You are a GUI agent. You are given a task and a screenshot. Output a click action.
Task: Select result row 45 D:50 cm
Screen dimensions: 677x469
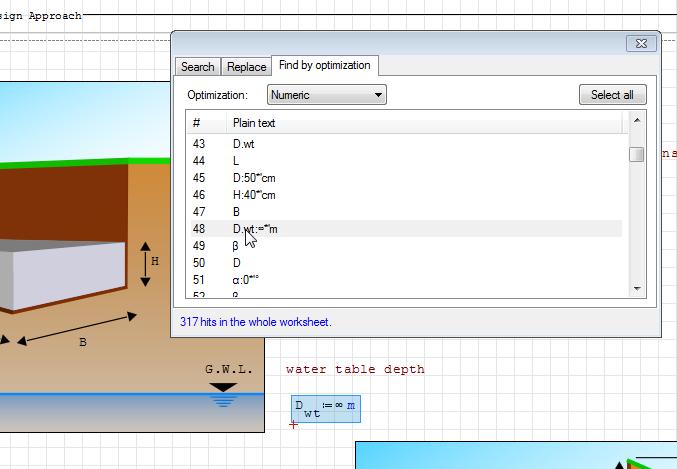pos(253,178)
